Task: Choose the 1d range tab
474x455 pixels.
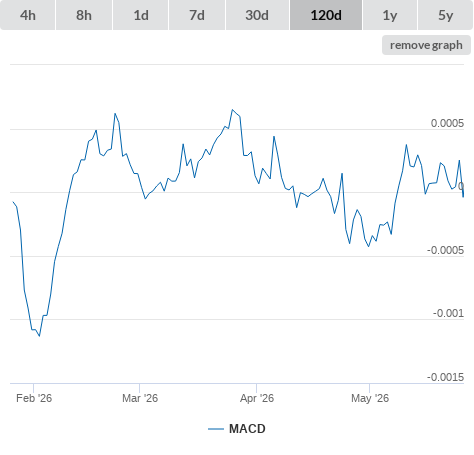Action: click(141, 15)
